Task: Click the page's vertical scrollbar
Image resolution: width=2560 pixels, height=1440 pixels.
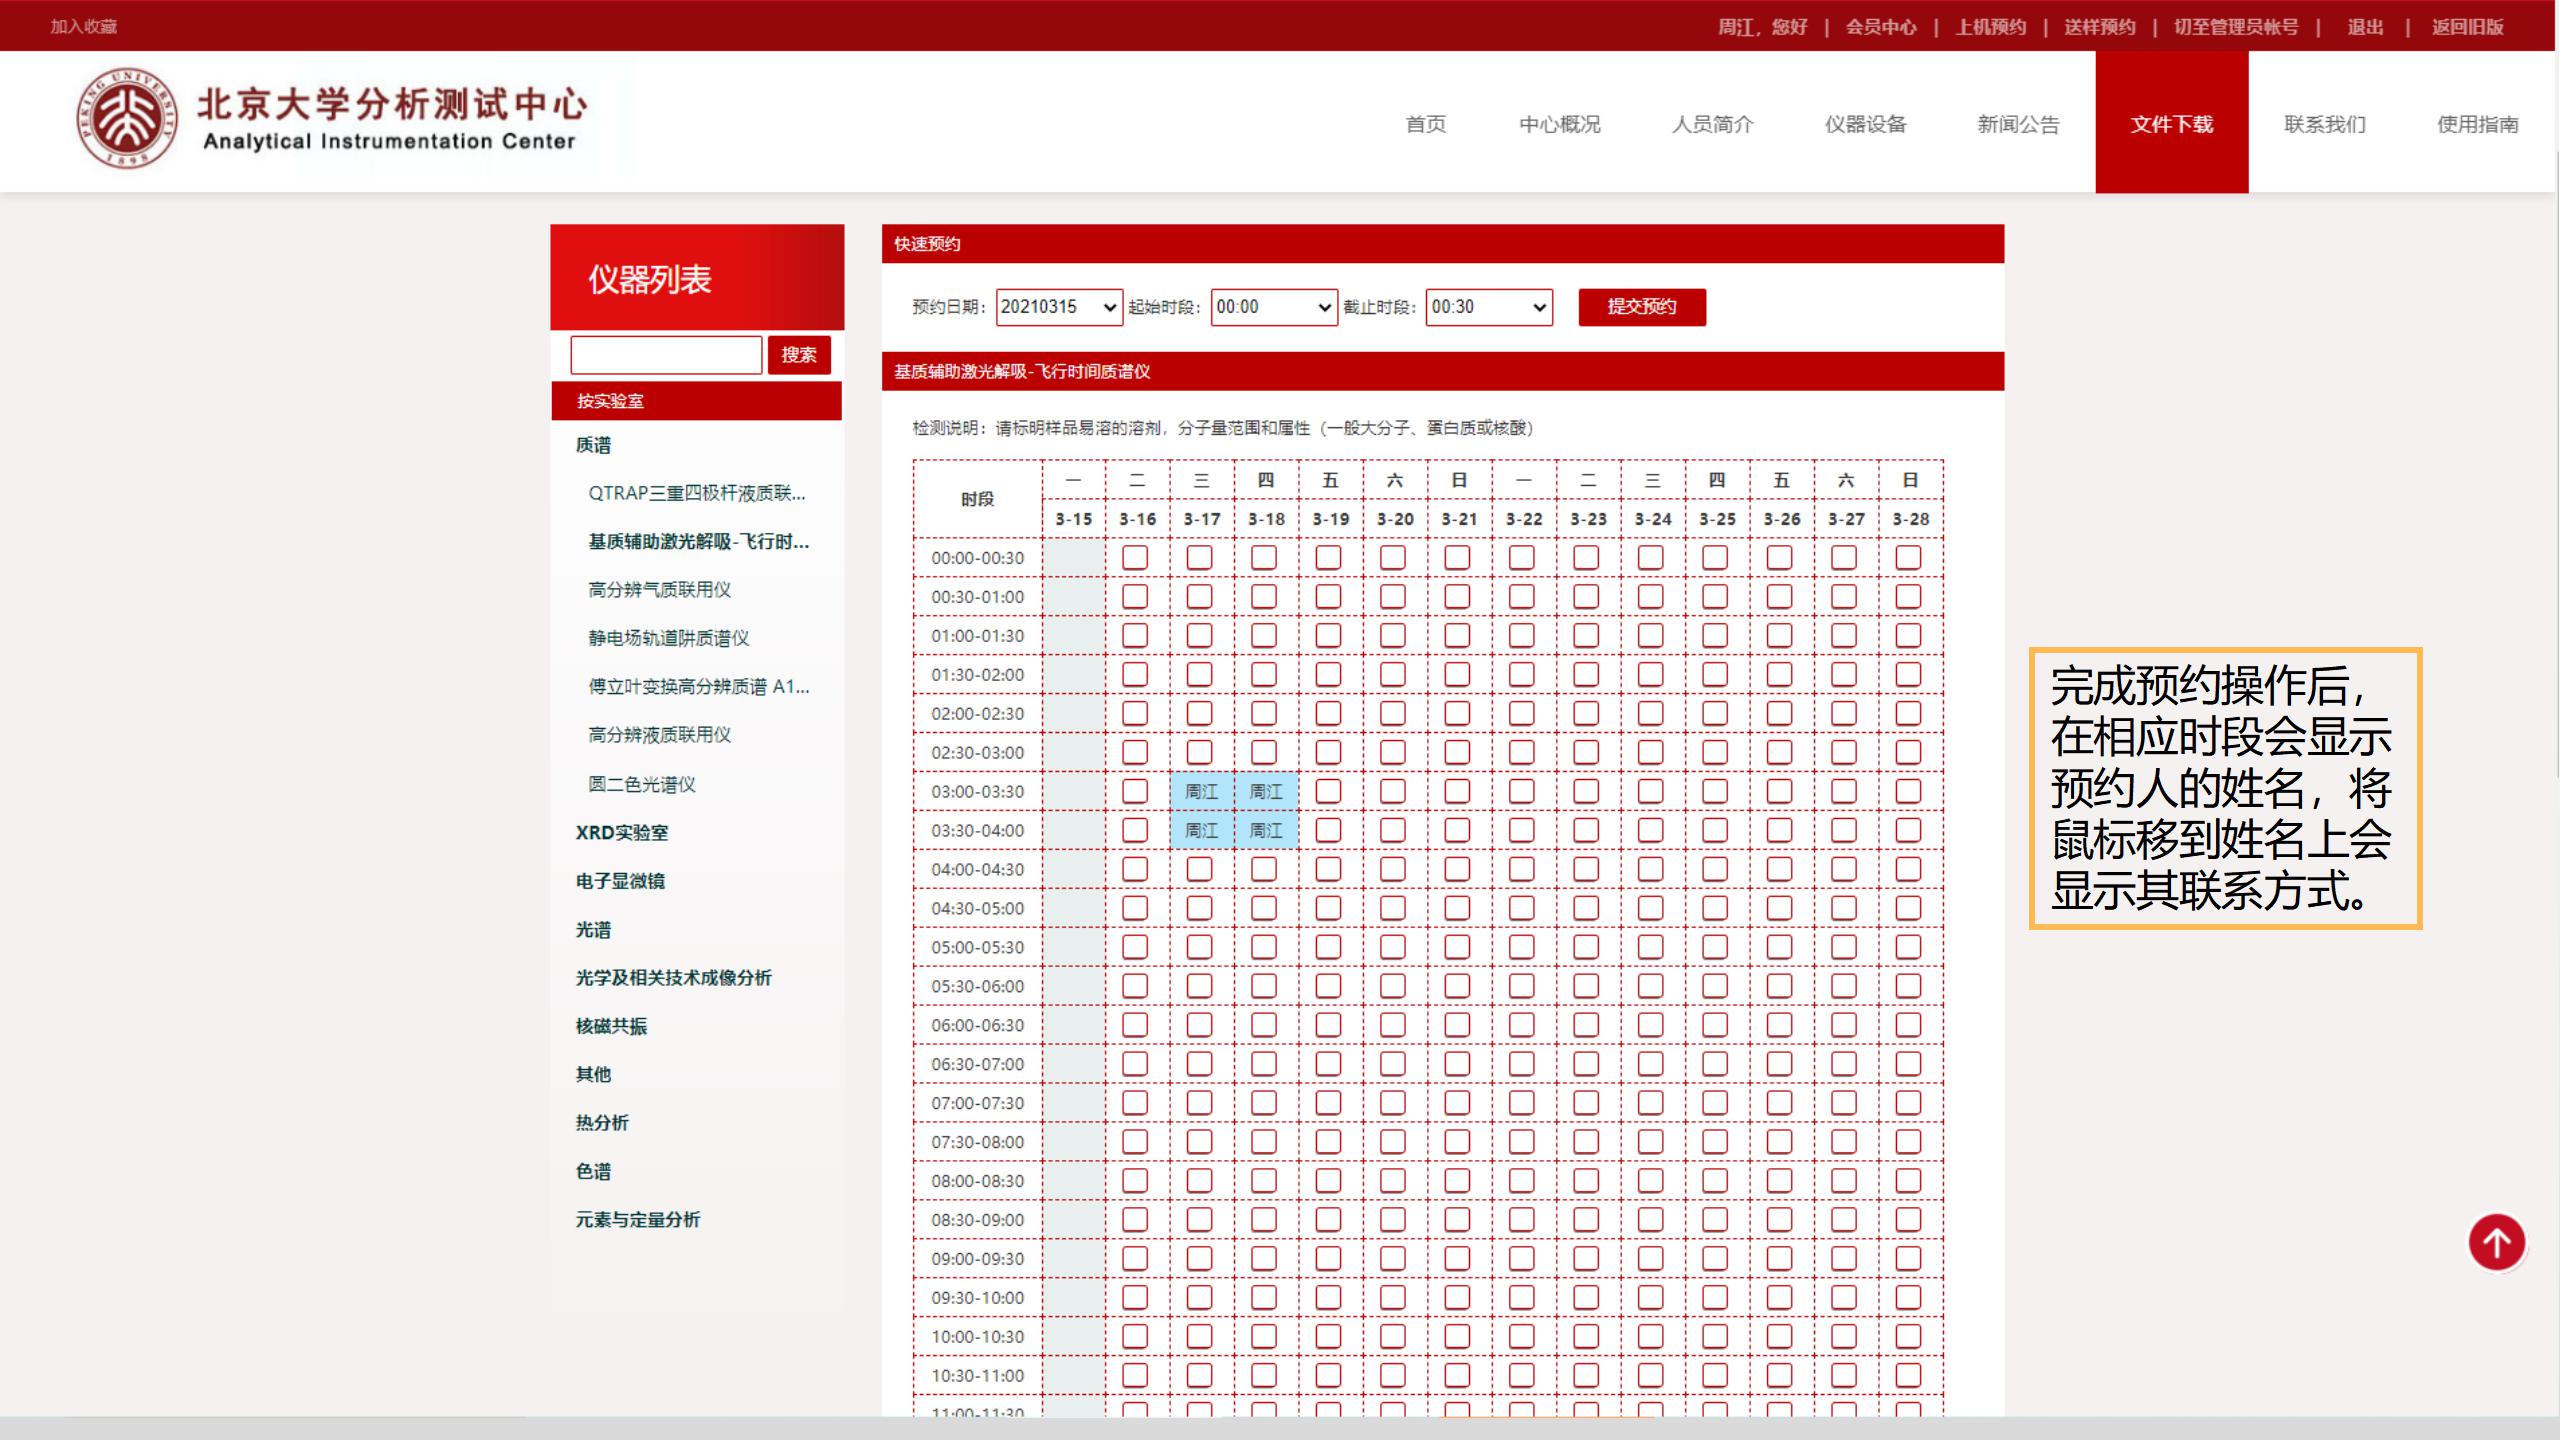Action: click(x=2556, y=465)
